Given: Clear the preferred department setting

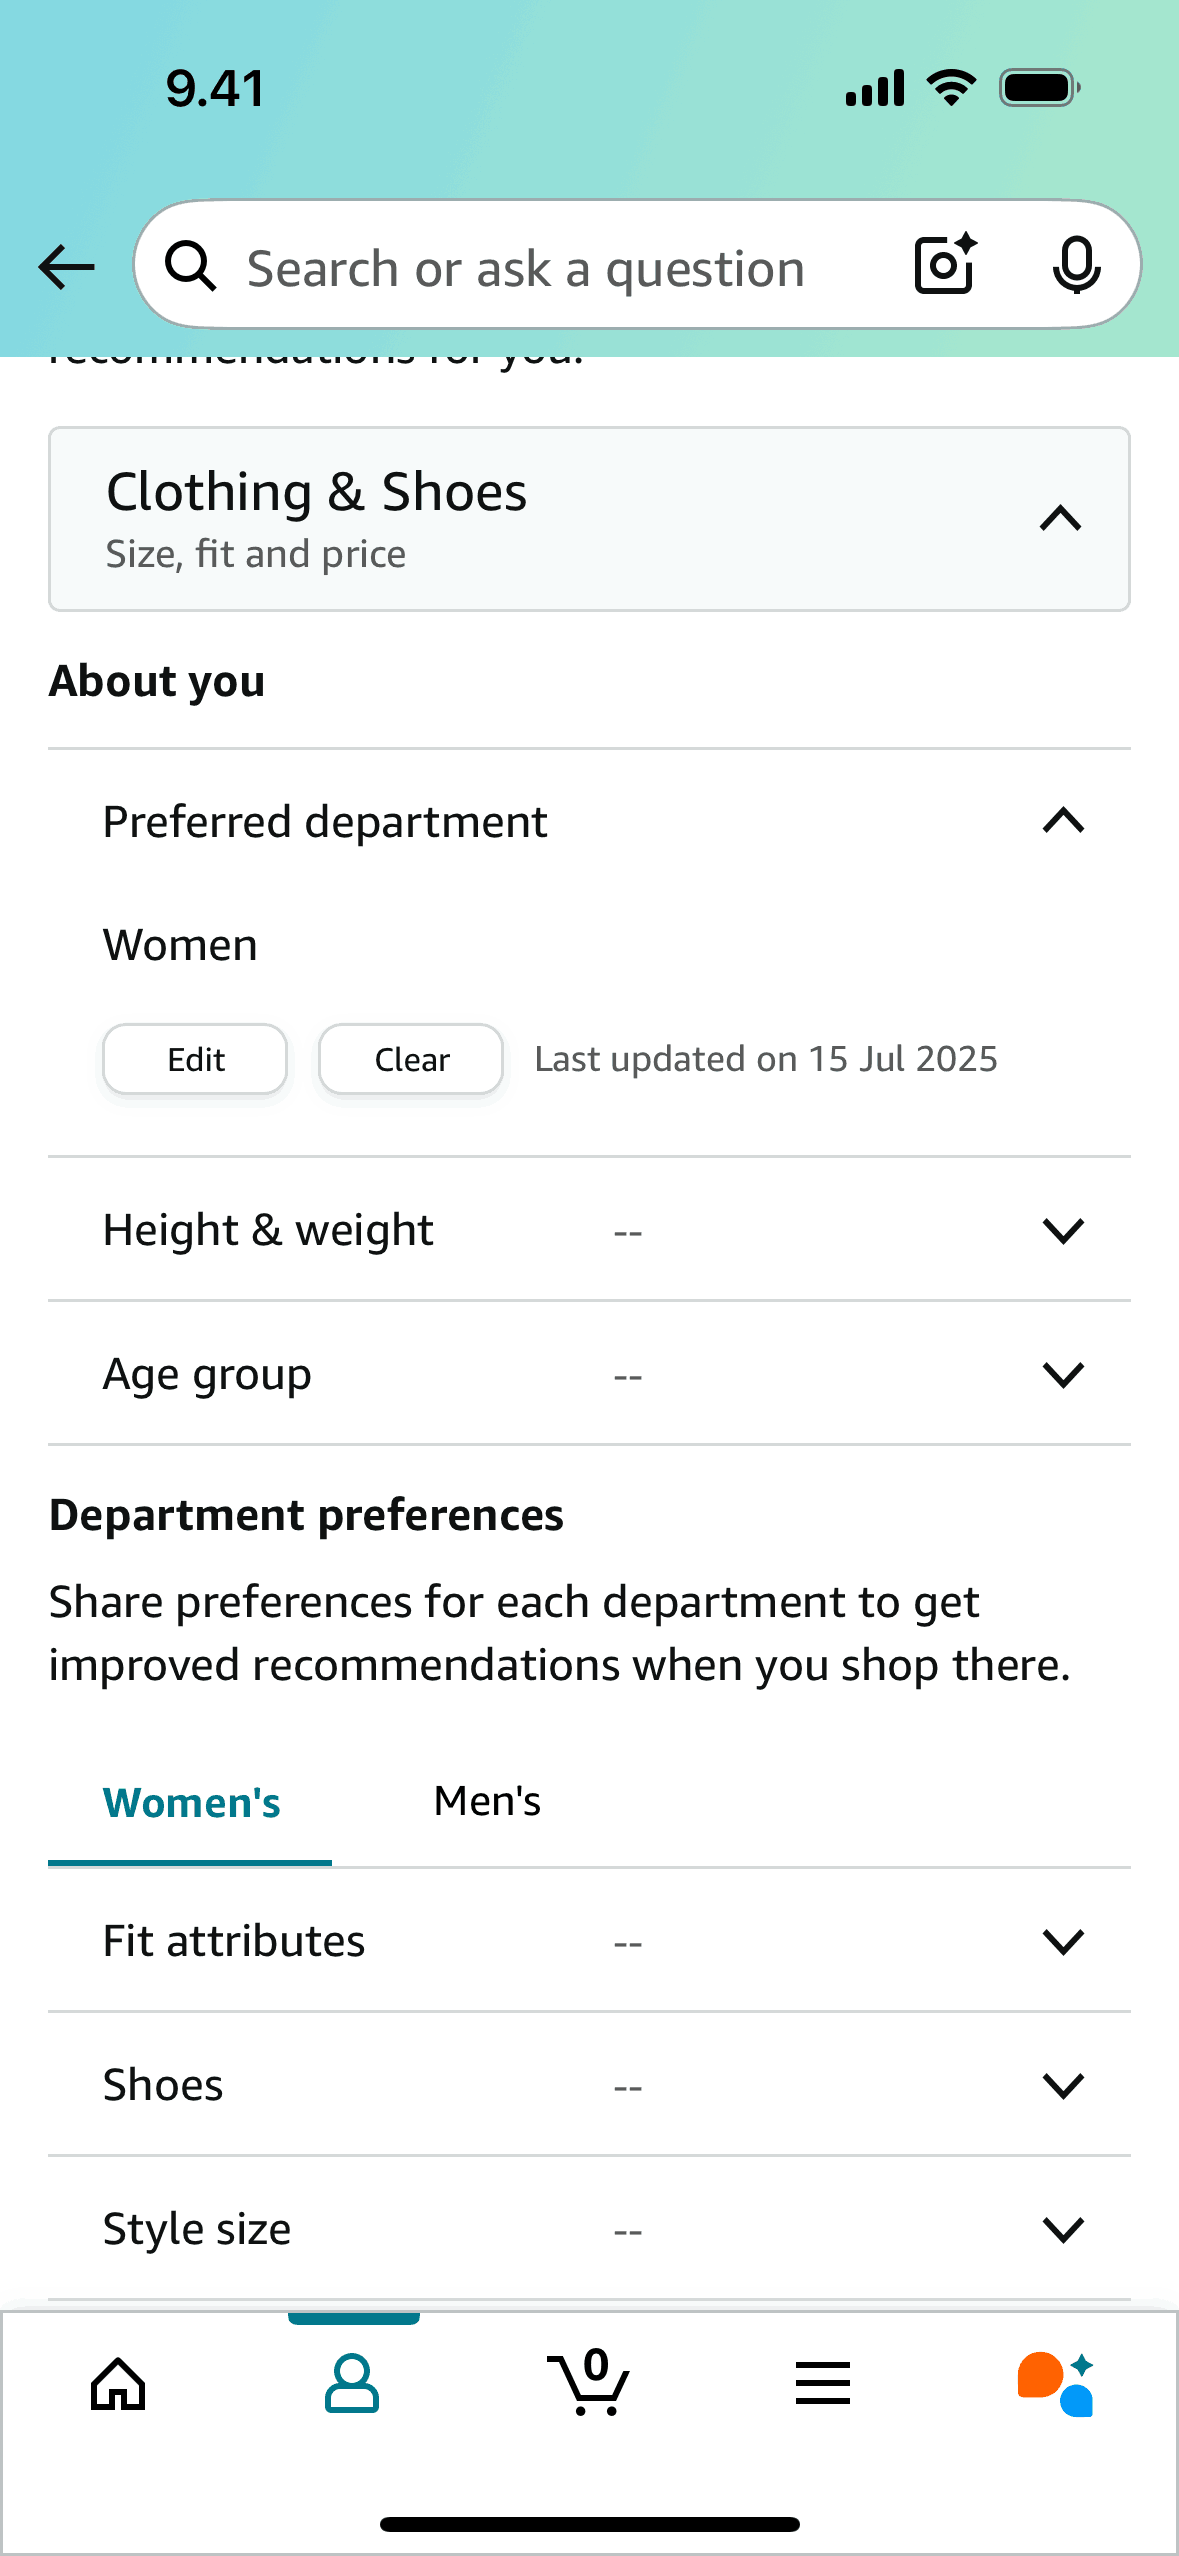Looking at the screenshot, I should pyautogui.click(x=410, y=1059).
